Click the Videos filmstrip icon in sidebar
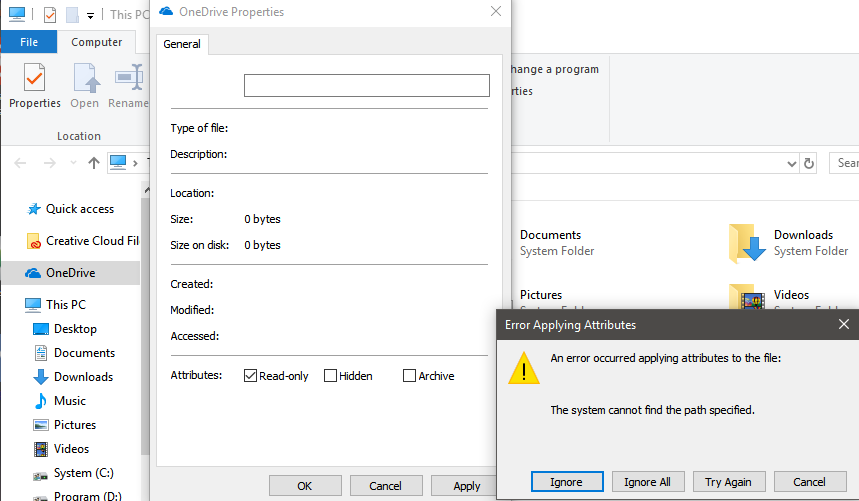 [x=41, y=449]
